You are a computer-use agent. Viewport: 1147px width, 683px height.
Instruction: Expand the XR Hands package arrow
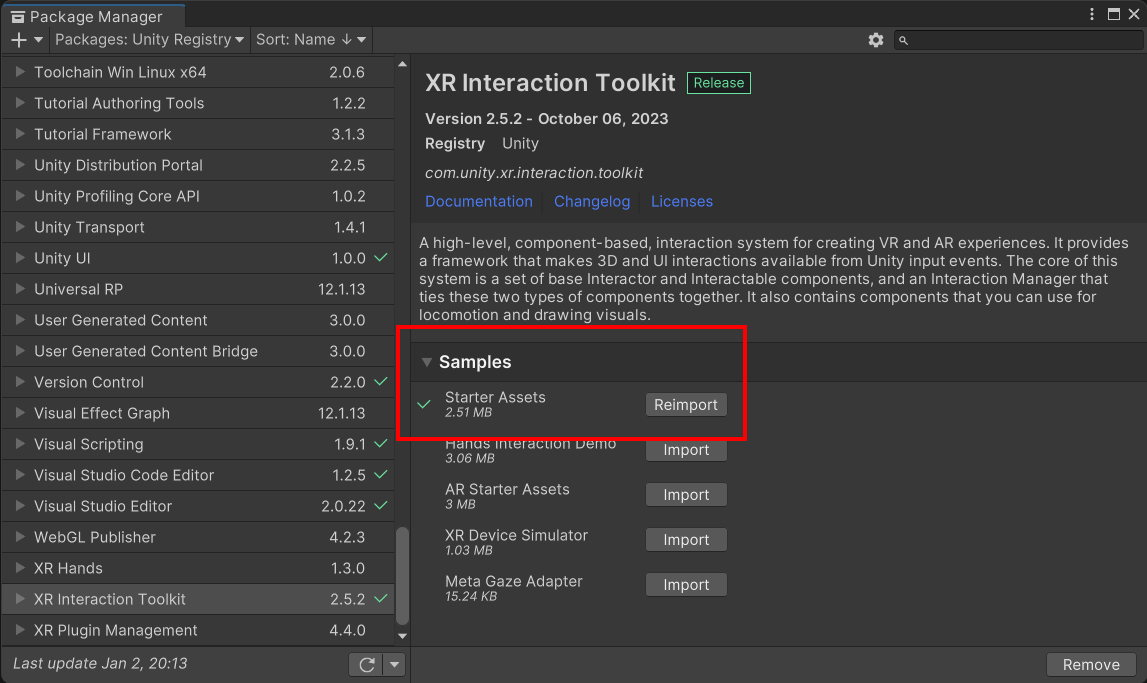tap(19, 568)
